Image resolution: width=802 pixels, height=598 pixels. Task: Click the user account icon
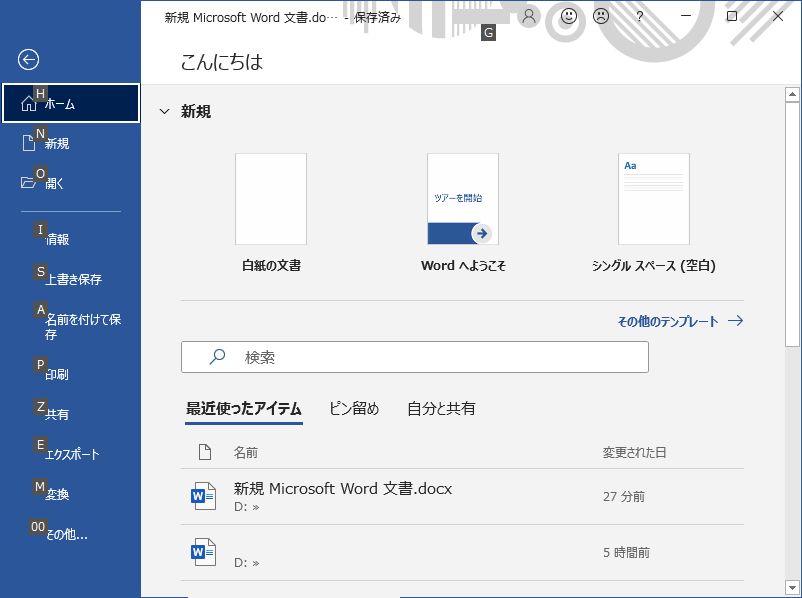click(529, 16)
